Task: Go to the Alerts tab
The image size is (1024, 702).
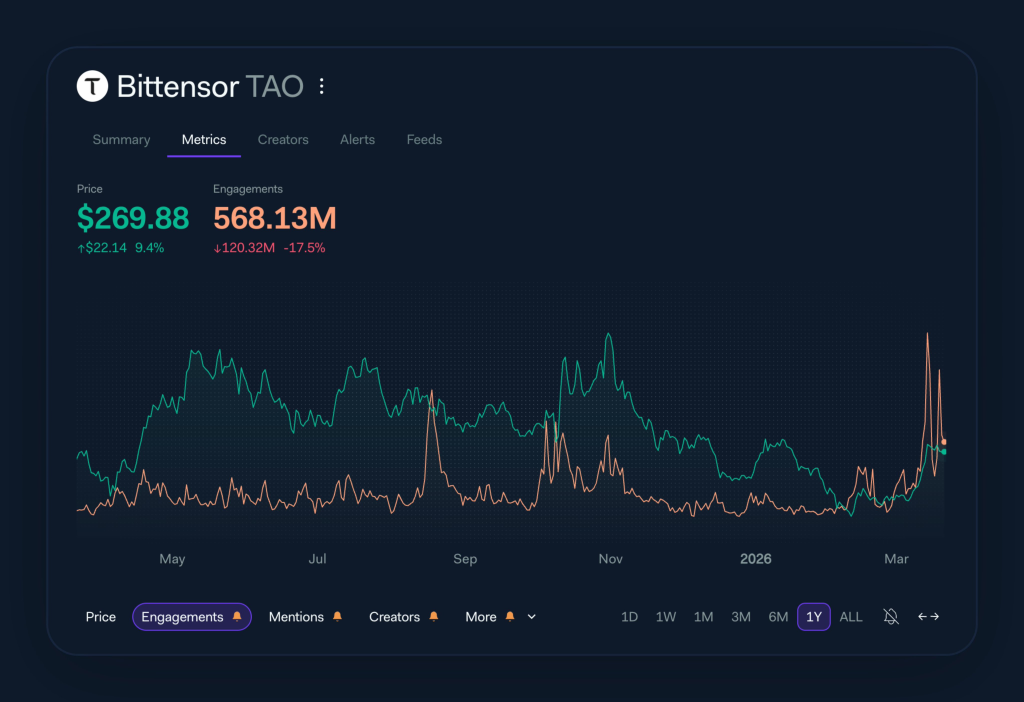Action: [357, 140]
